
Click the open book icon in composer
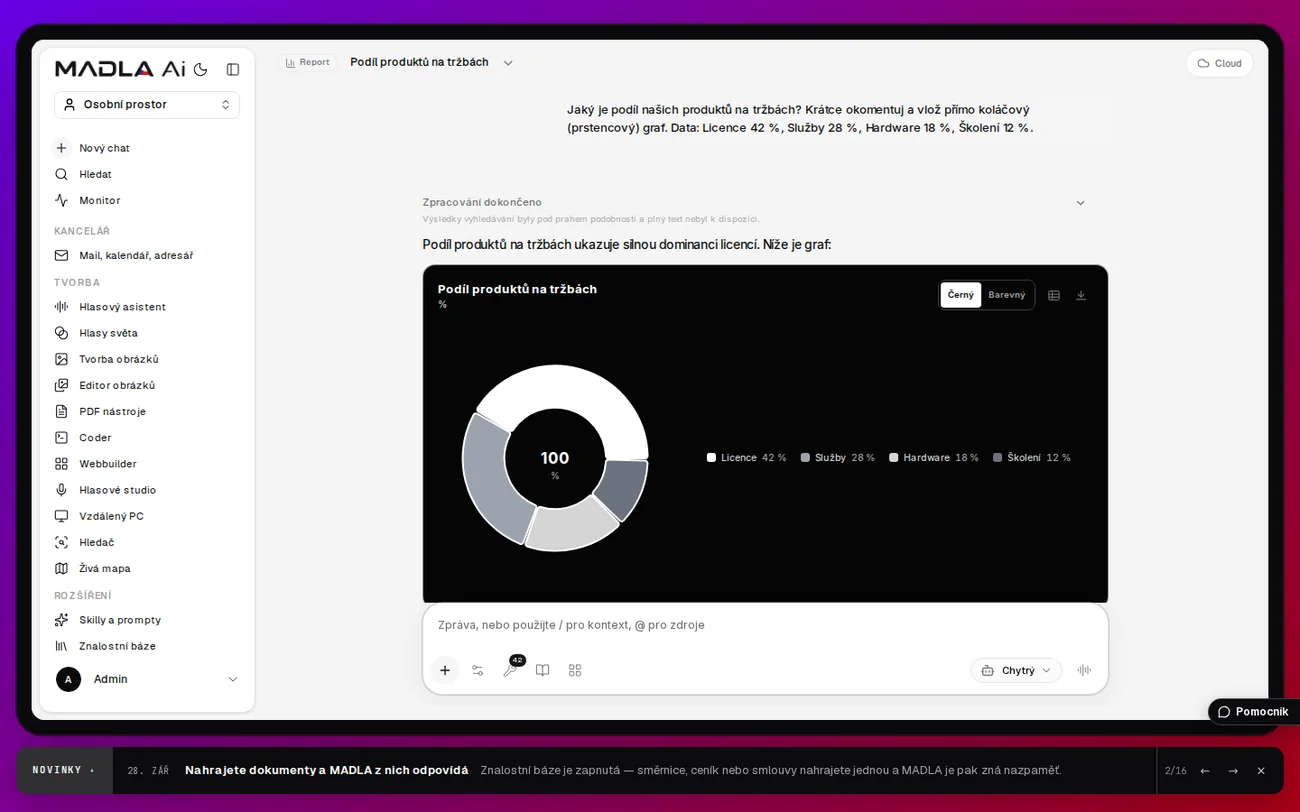(543, 670)
